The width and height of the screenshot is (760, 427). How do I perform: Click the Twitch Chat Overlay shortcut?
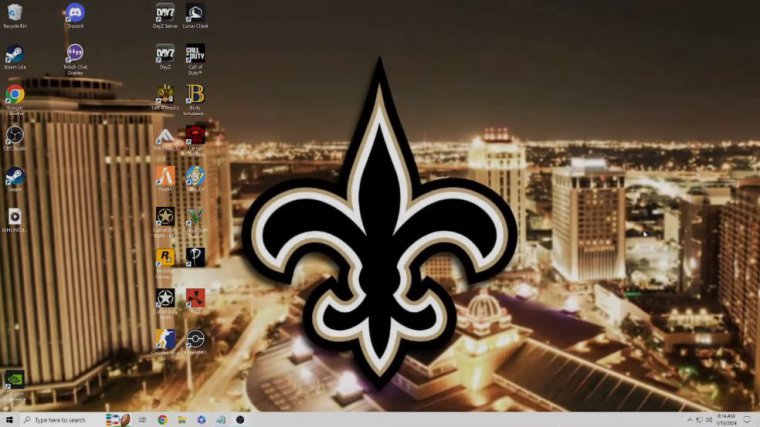pyautogui.click(x=74, y=53)
